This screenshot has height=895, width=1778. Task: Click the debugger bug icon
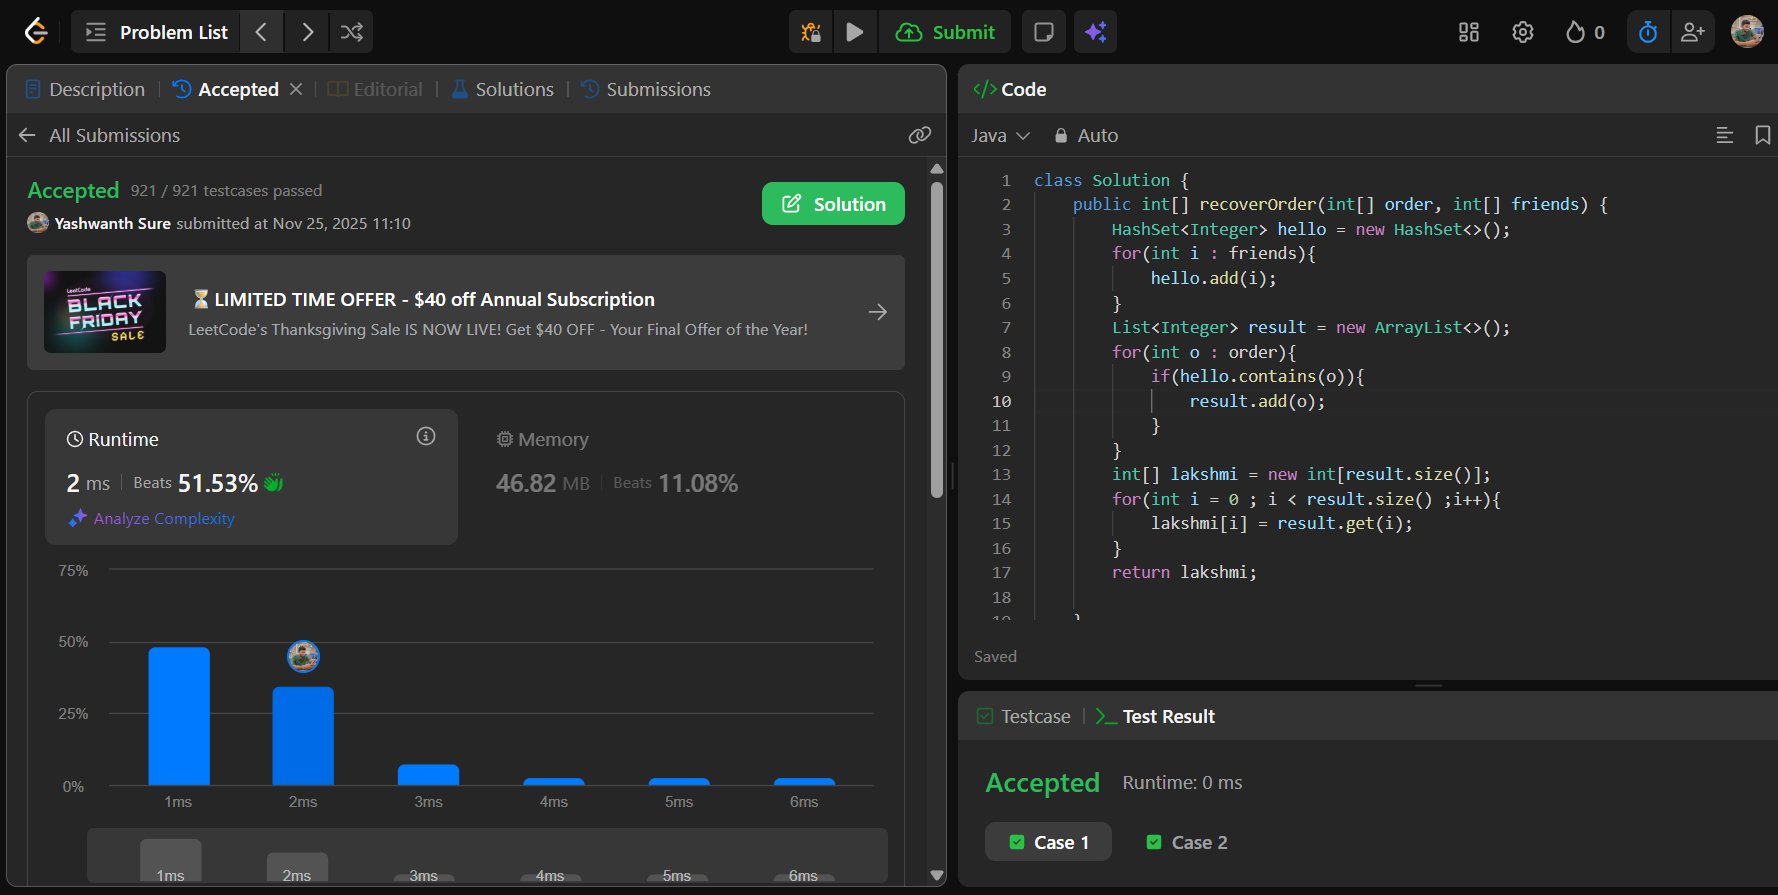[811, 32]
